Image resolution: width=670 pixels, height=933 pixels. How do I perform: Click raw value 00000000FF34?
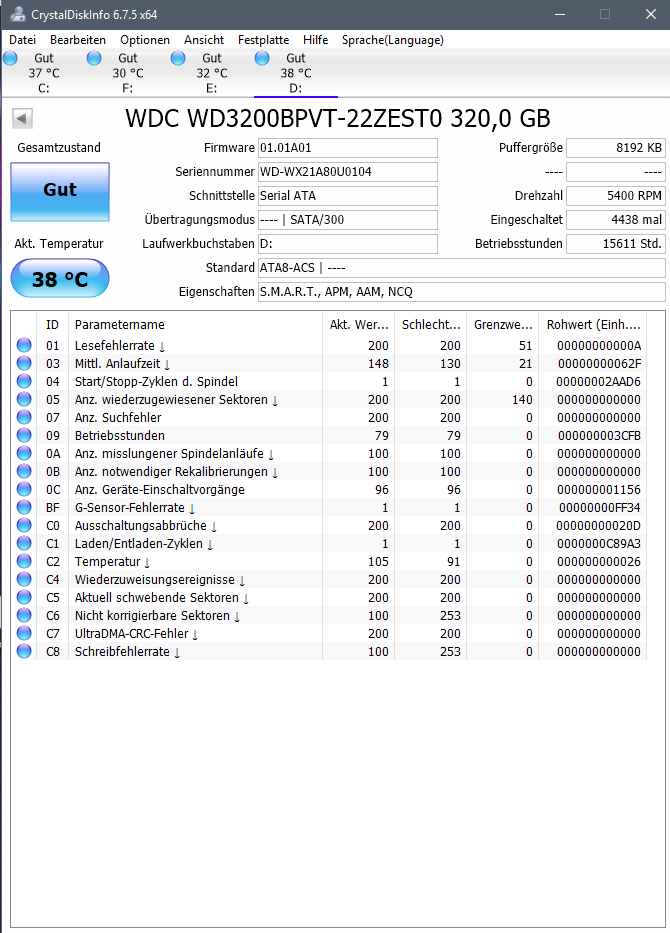coord(599,508)
